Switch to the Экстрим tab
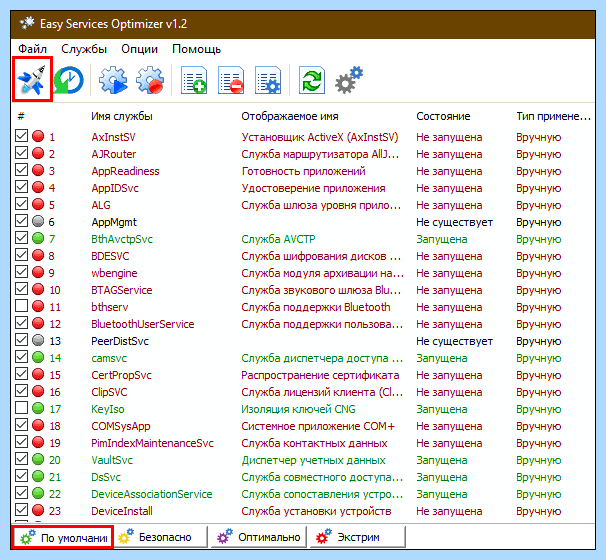 (x=357, y=537)
